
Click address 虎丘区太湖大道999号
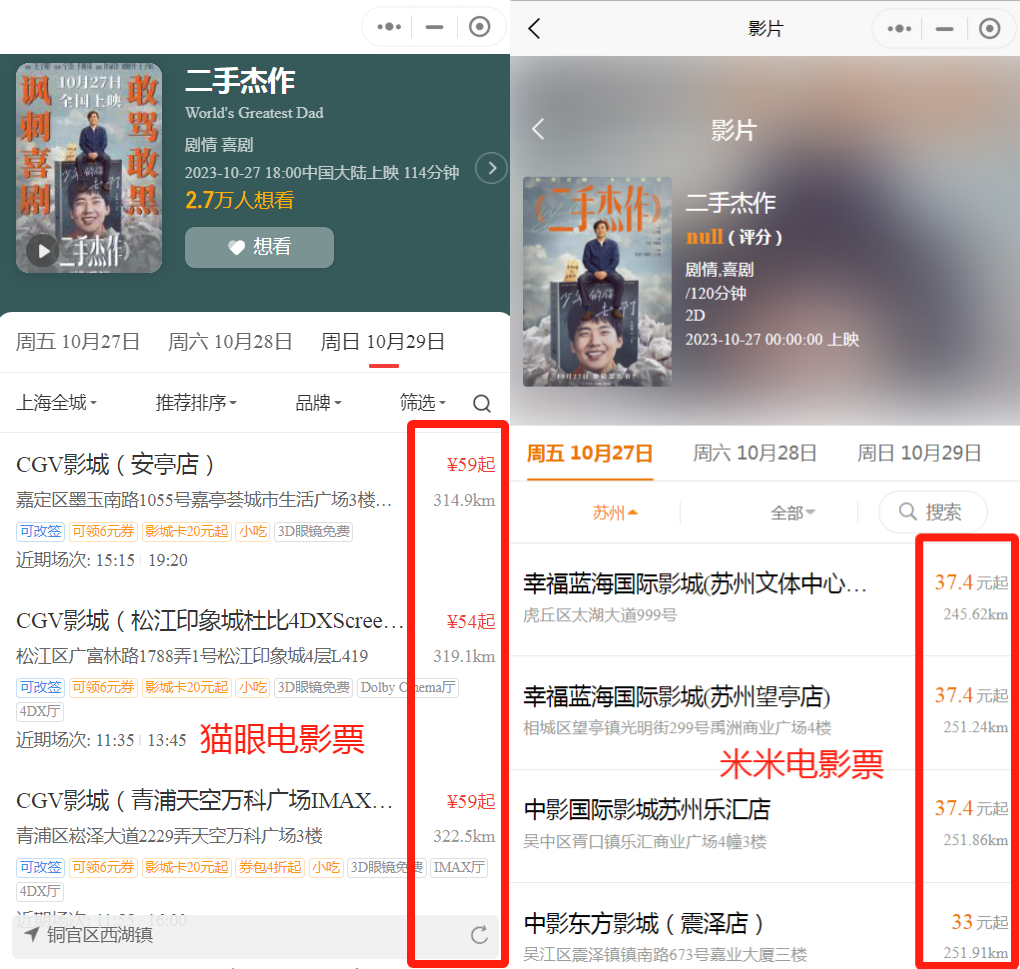pyautogui.click(x=600, y=615)
